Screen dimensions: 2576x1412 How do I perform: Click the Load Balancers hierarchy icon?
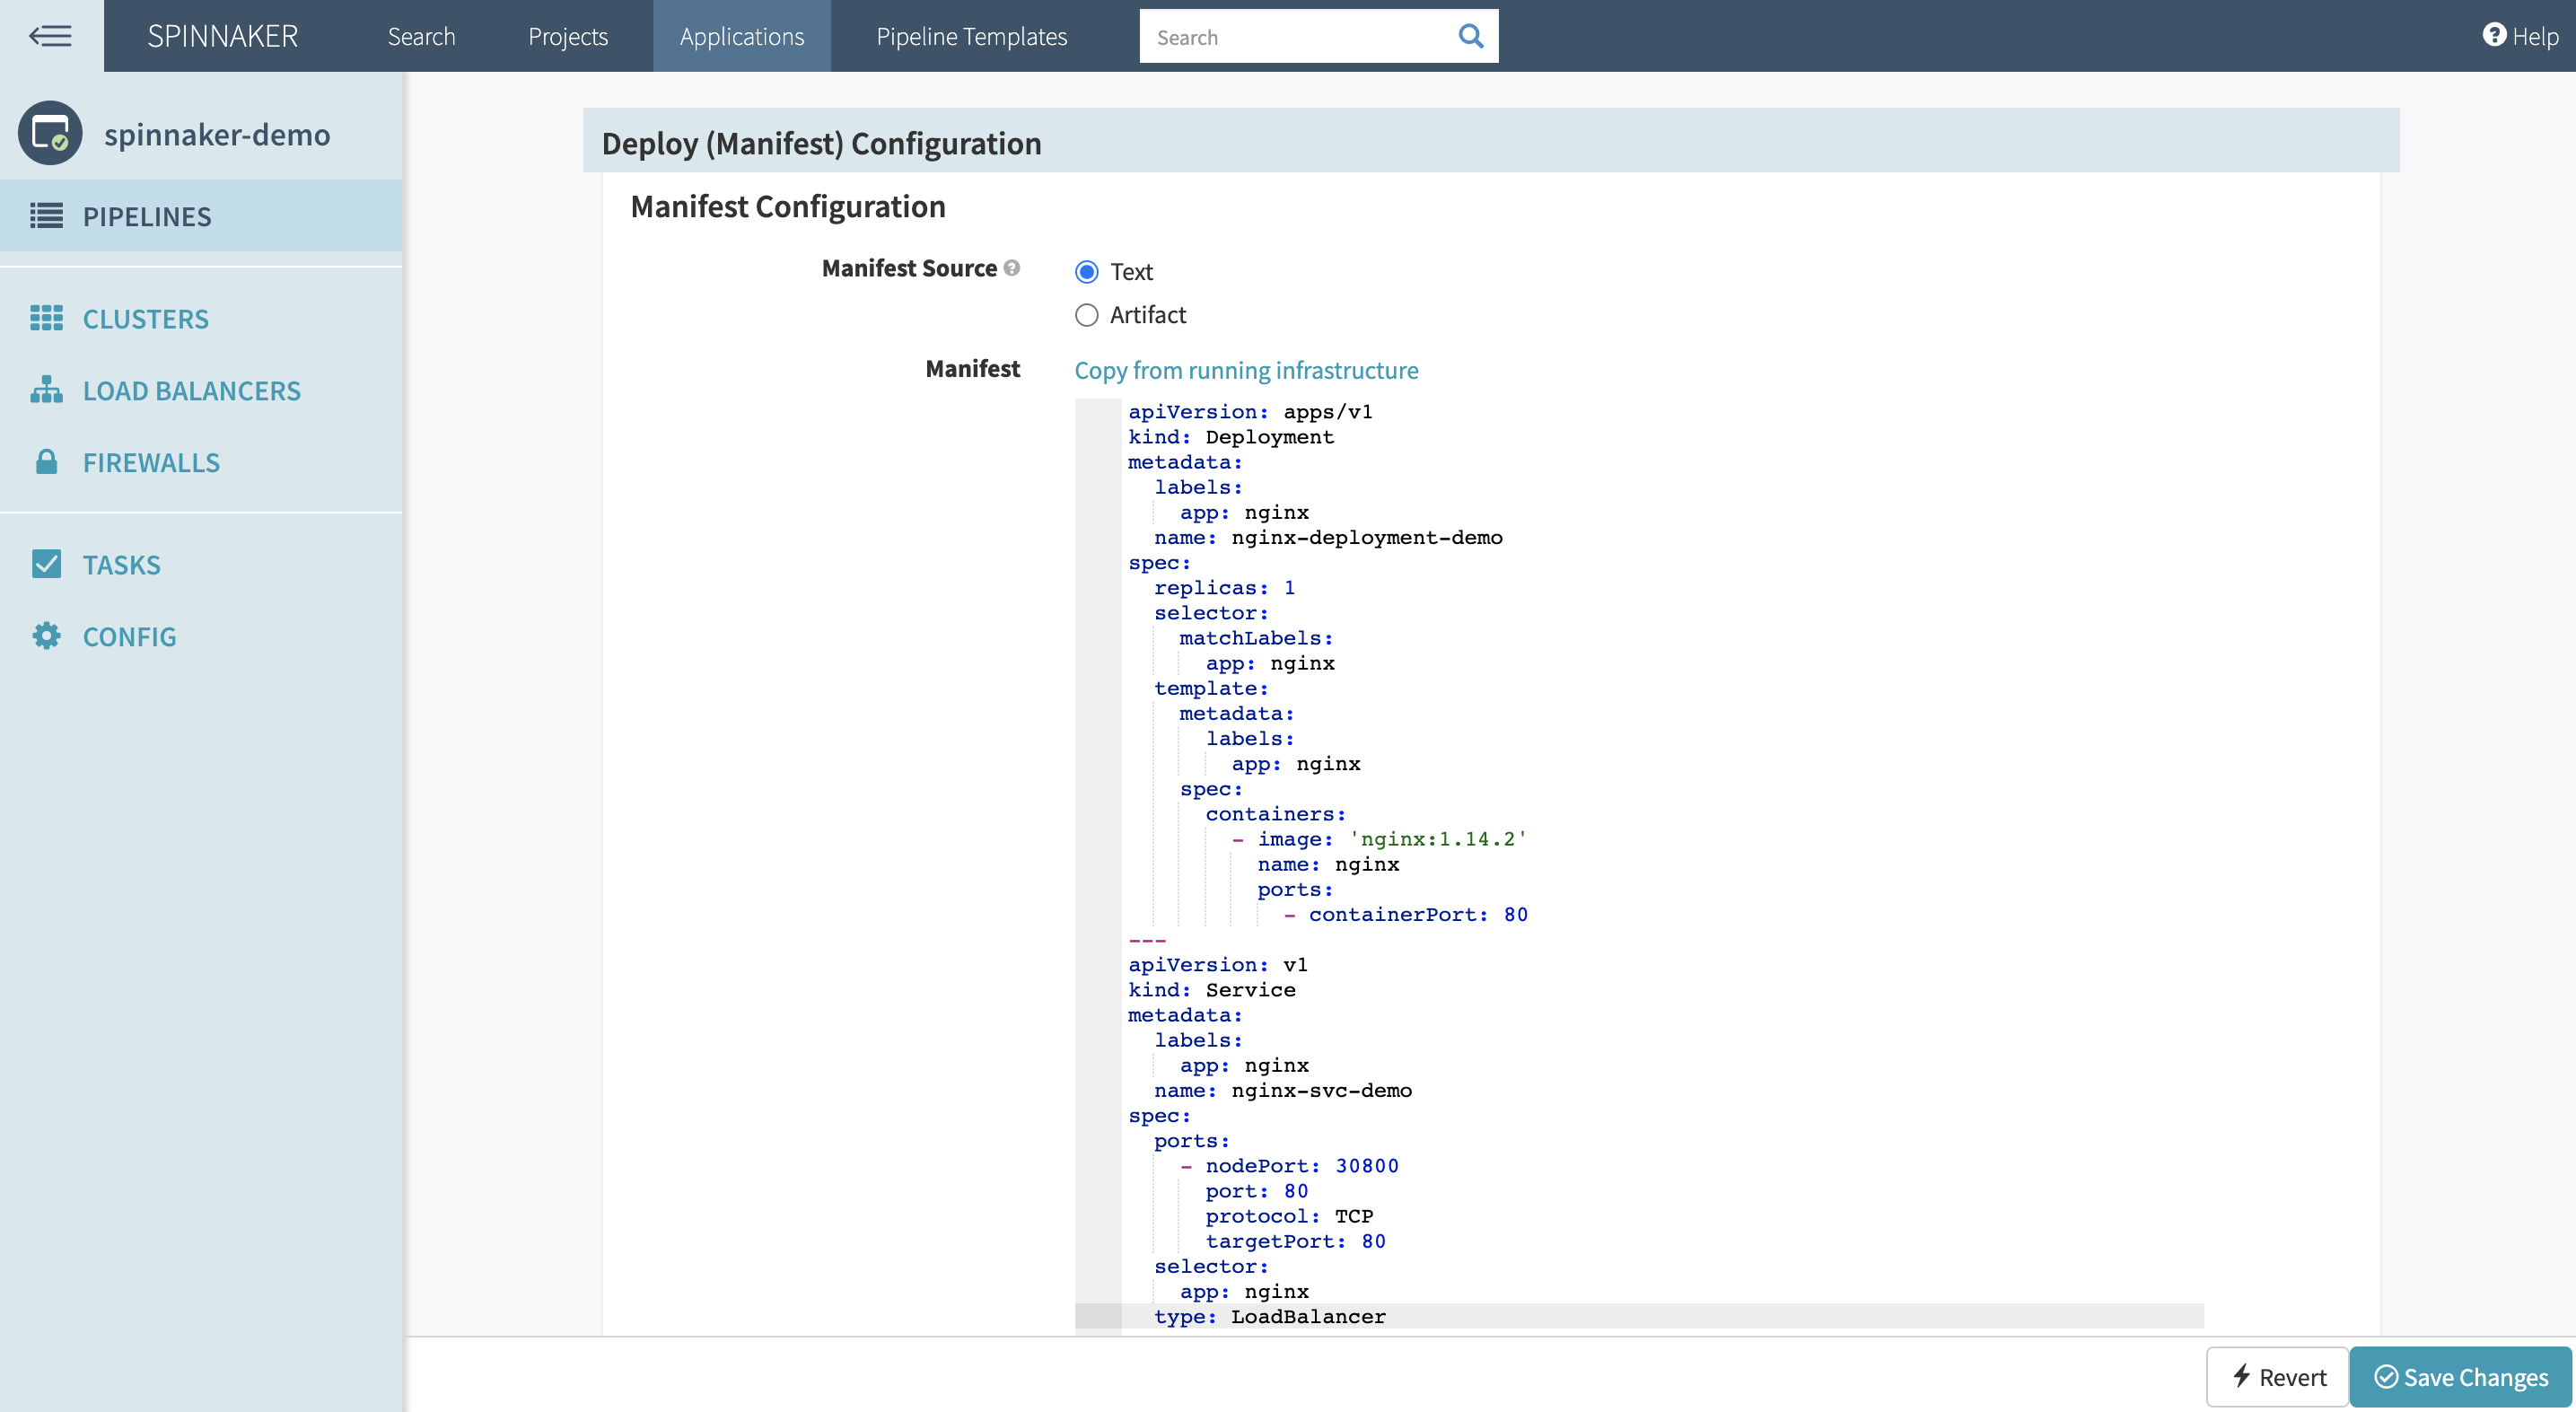(46, 390)
